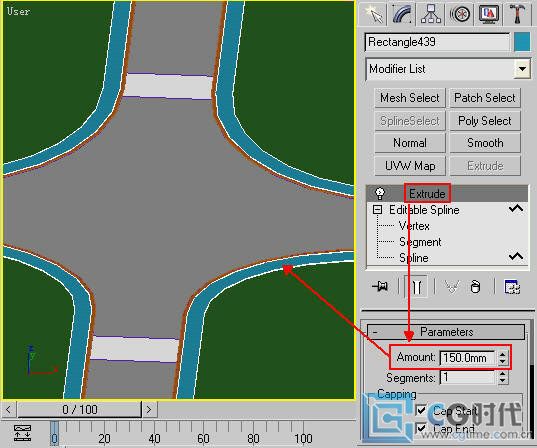The height and width of the screenshot is (448, 537).
Task: Select the Spline sub-object level
Action: (414, 258)
